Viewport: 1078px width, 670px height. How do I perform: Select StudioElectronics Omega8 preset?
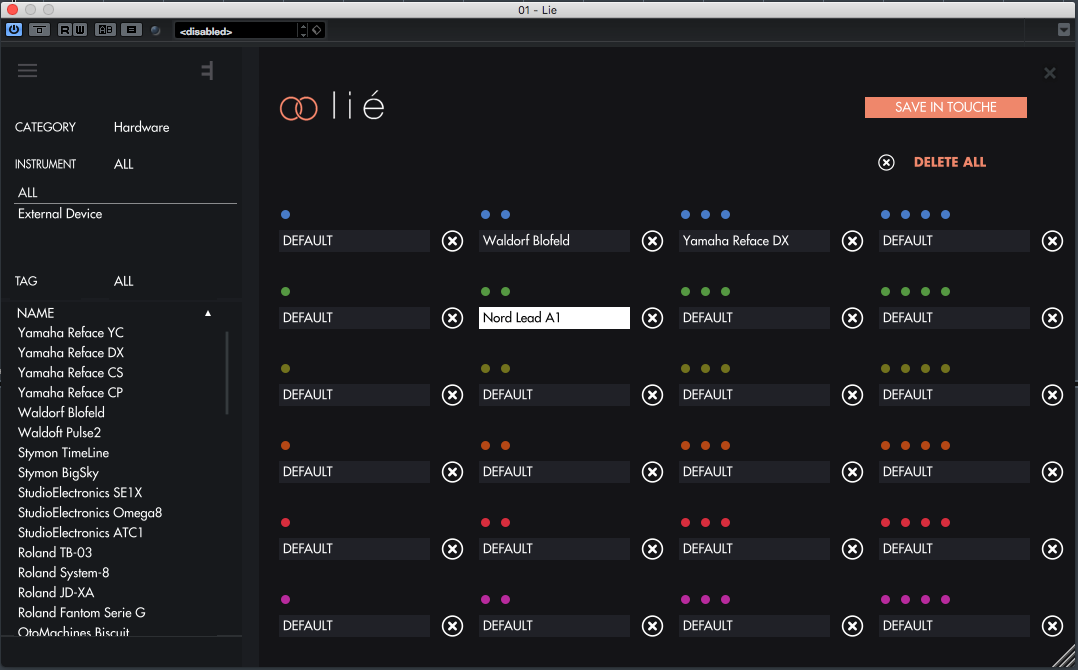point(90,513)
